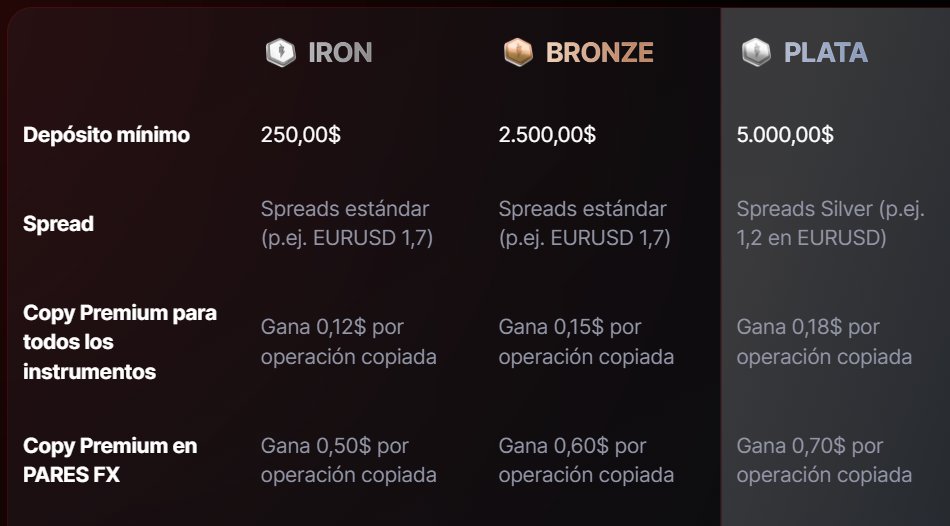The image size is (950, 526).
Task: Click the Gana 0,60$ per copied operation cell
Action: (x=586, y=460)
